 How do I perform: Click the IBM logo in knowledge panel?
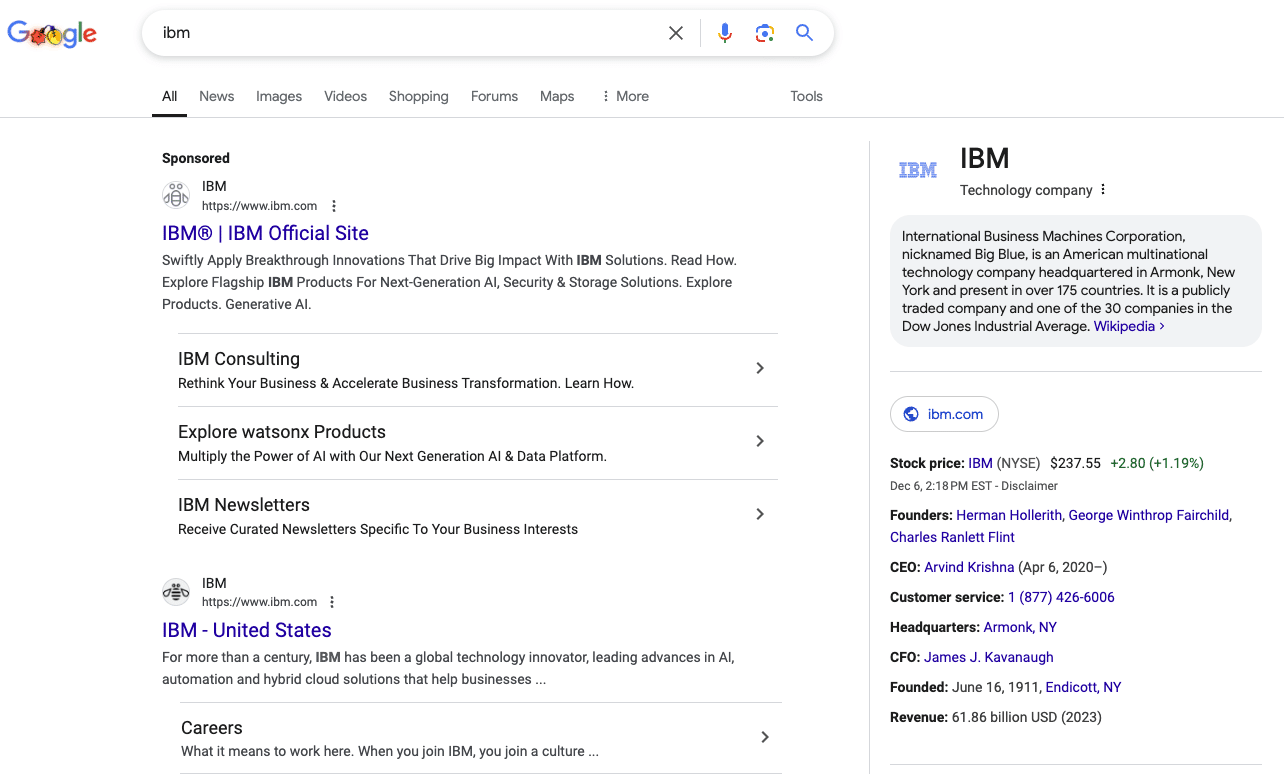[x=917, y=170]
